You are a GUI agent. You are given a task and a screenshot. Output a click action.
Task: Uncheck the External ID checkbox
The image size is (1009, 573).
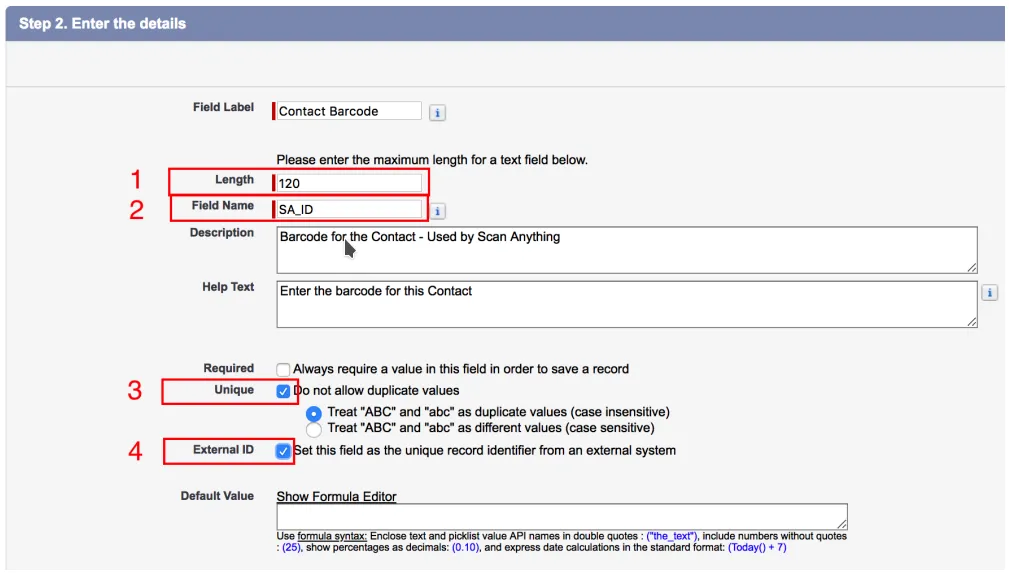click(x=283, y=451)
